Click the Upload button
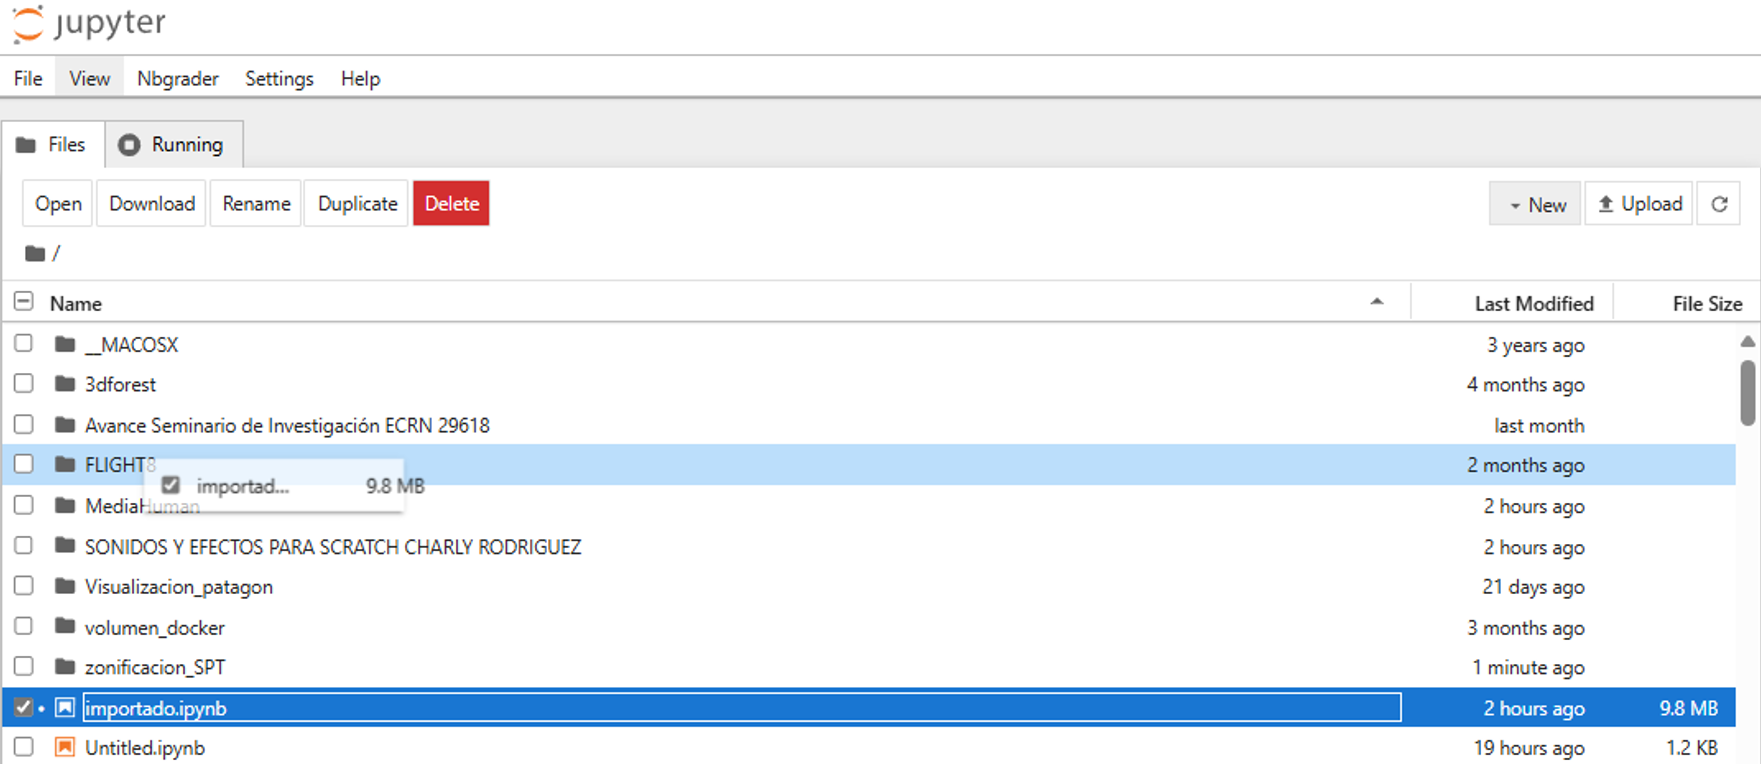This screenshot has height=764, width=1761. pyautogui.click(x=1639, y=204)
